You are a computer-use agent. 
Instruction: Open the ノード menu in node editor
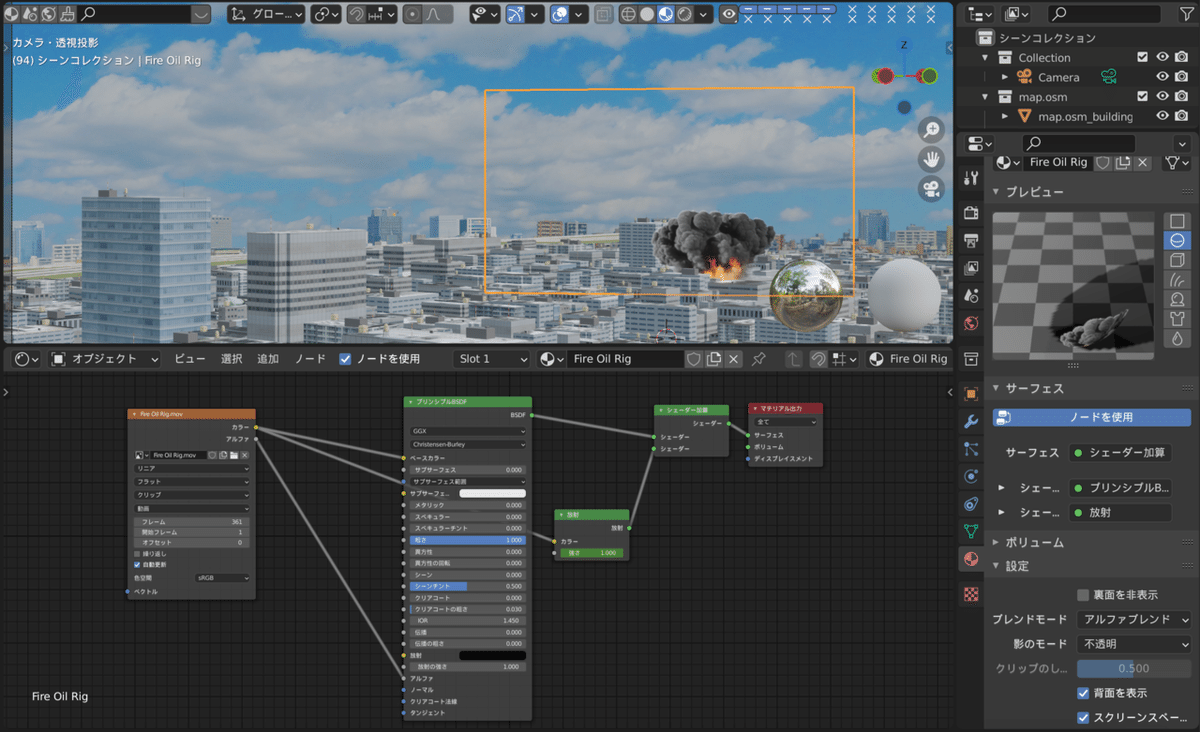(310, 359)
